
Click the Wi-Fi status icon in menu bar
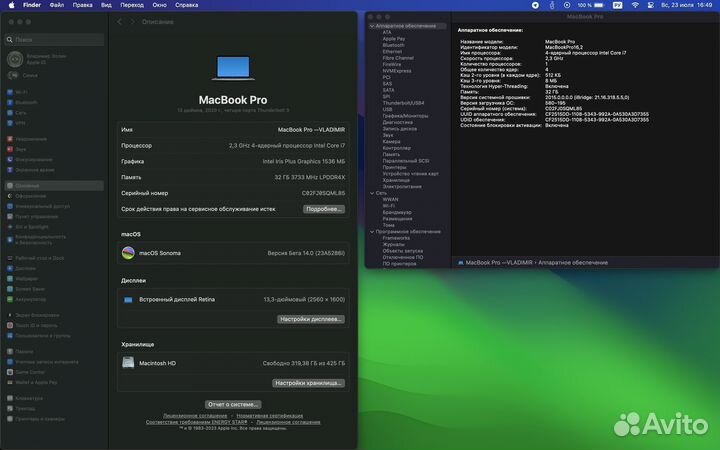tap(635, 5)
